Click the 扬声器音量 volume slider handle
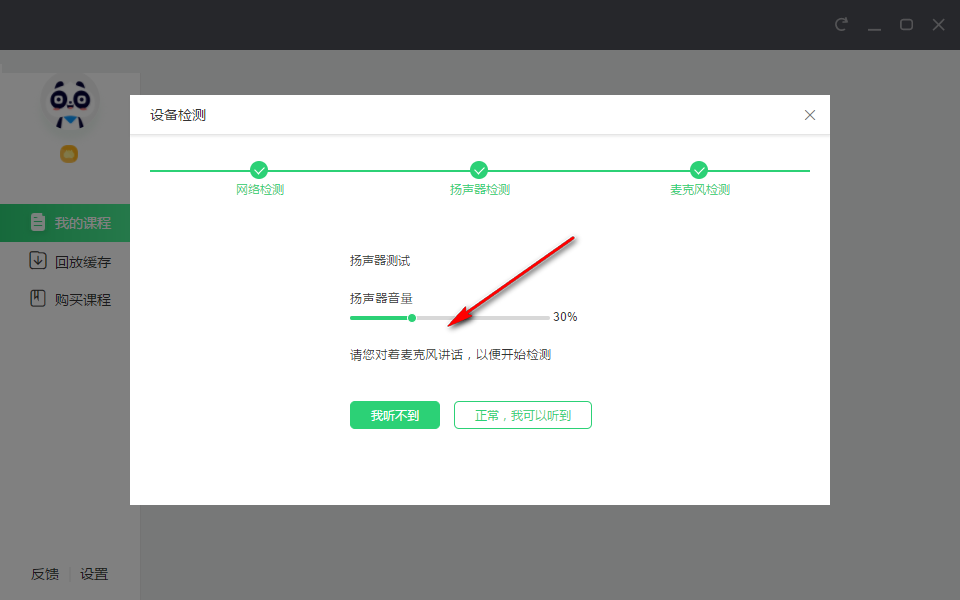Image resolution: width=960 pixels, height=600 pixels. coord(412,317)
